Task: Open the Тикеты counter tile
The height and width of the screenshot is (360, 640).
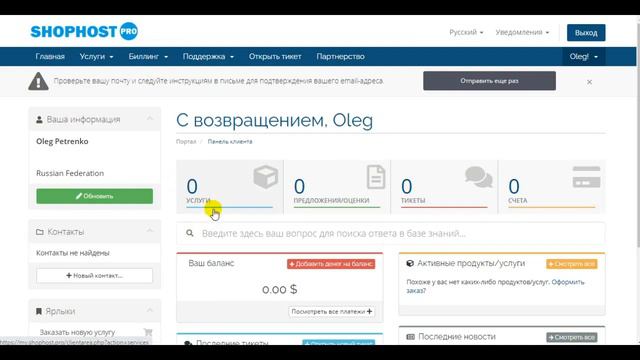Action: pos(444,187)
